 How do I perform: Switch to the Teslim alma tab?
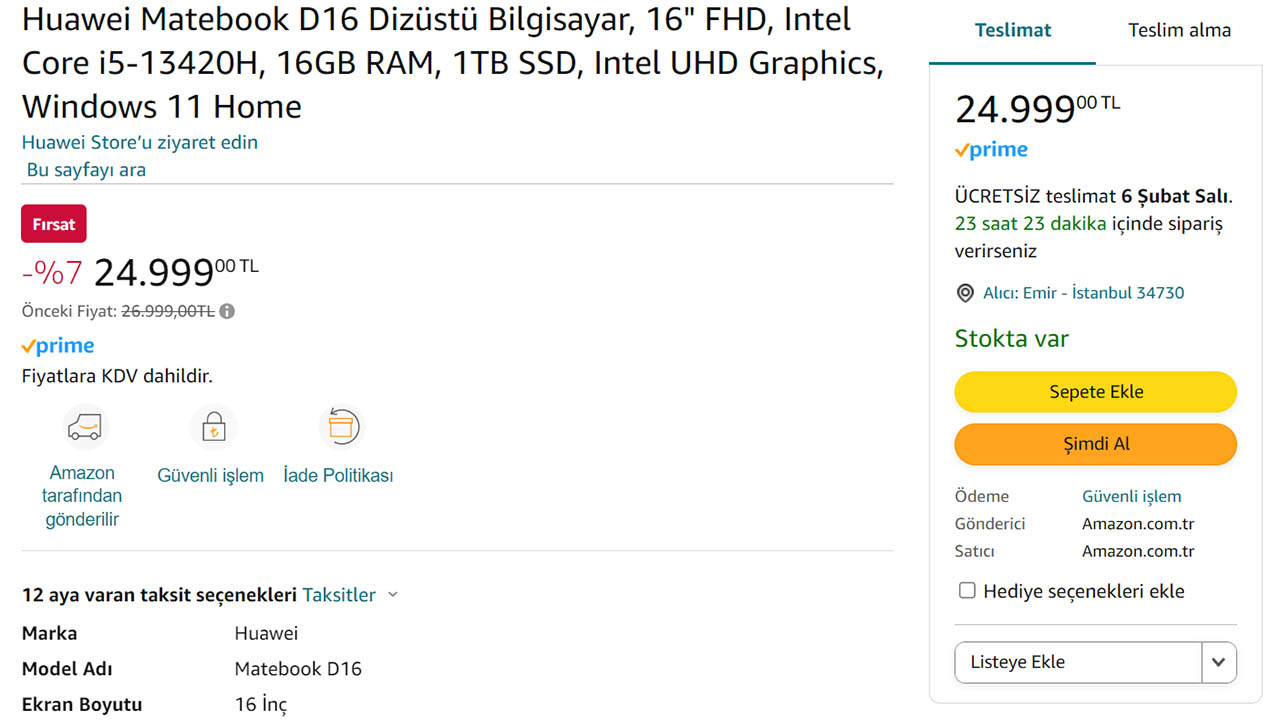point(1179,30)
